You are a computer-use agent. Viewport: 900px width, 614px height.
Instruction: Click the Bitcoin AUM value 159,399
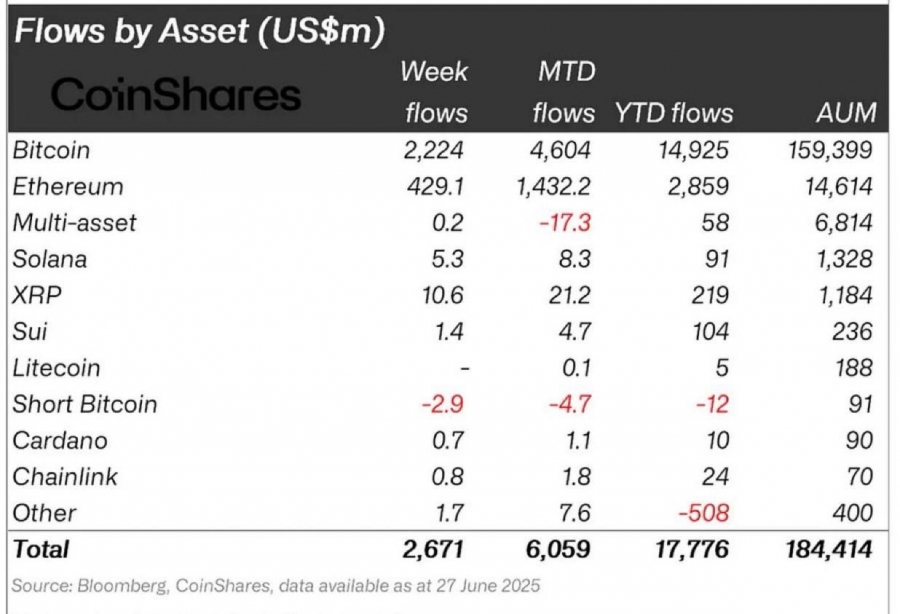click(x=830, y=150)
